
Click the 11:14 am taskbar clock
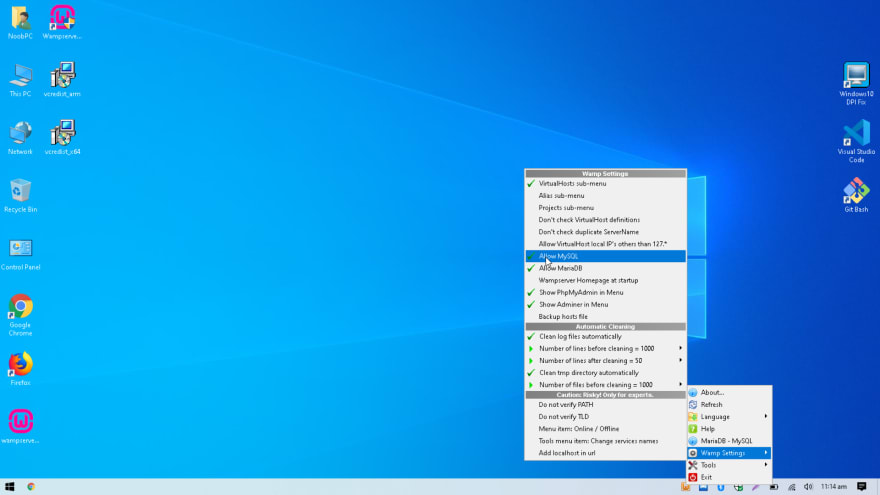[833, 487]
